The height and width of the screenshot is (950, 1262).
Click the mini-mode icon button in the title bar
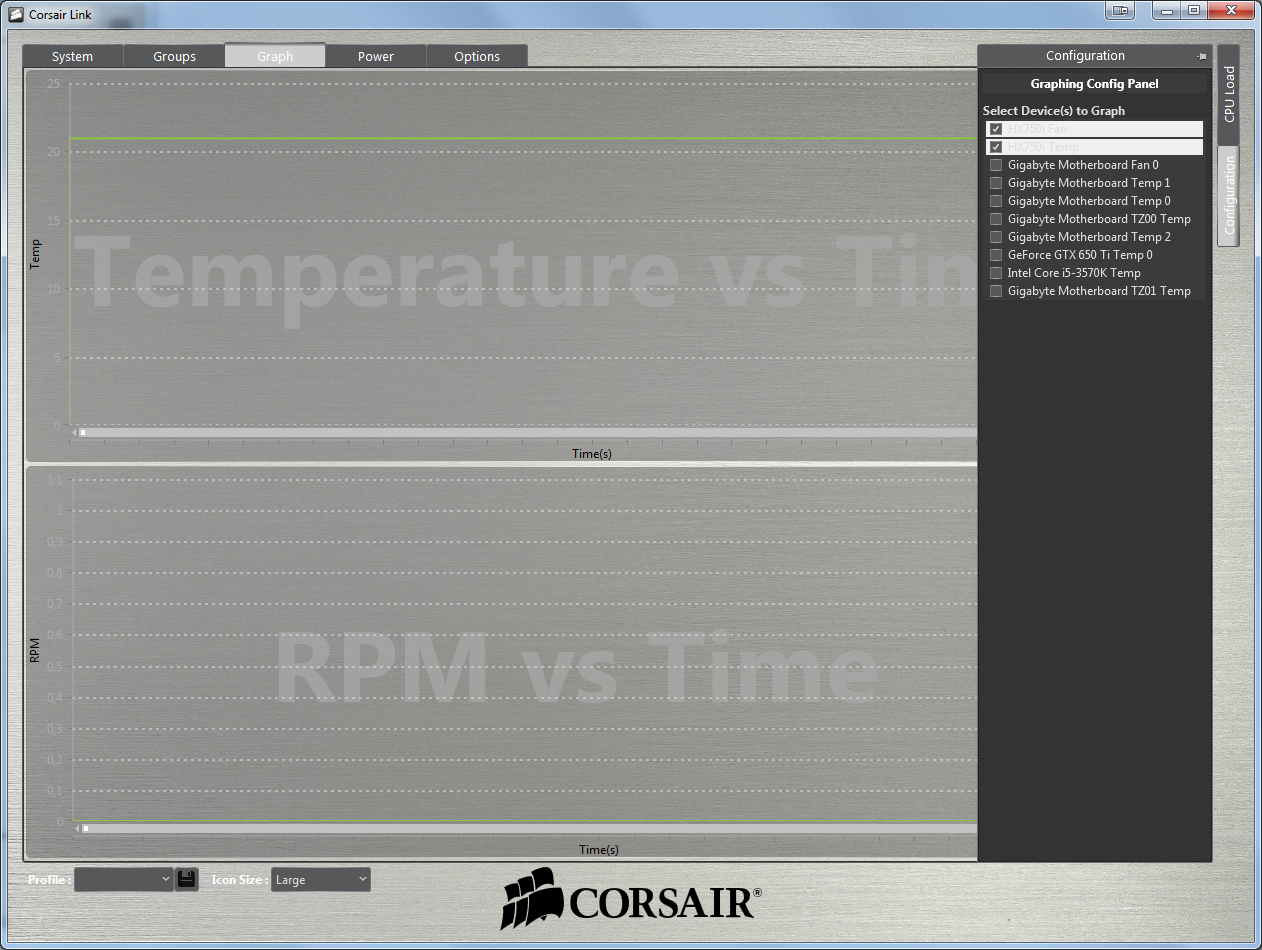tap(1120, 10)
